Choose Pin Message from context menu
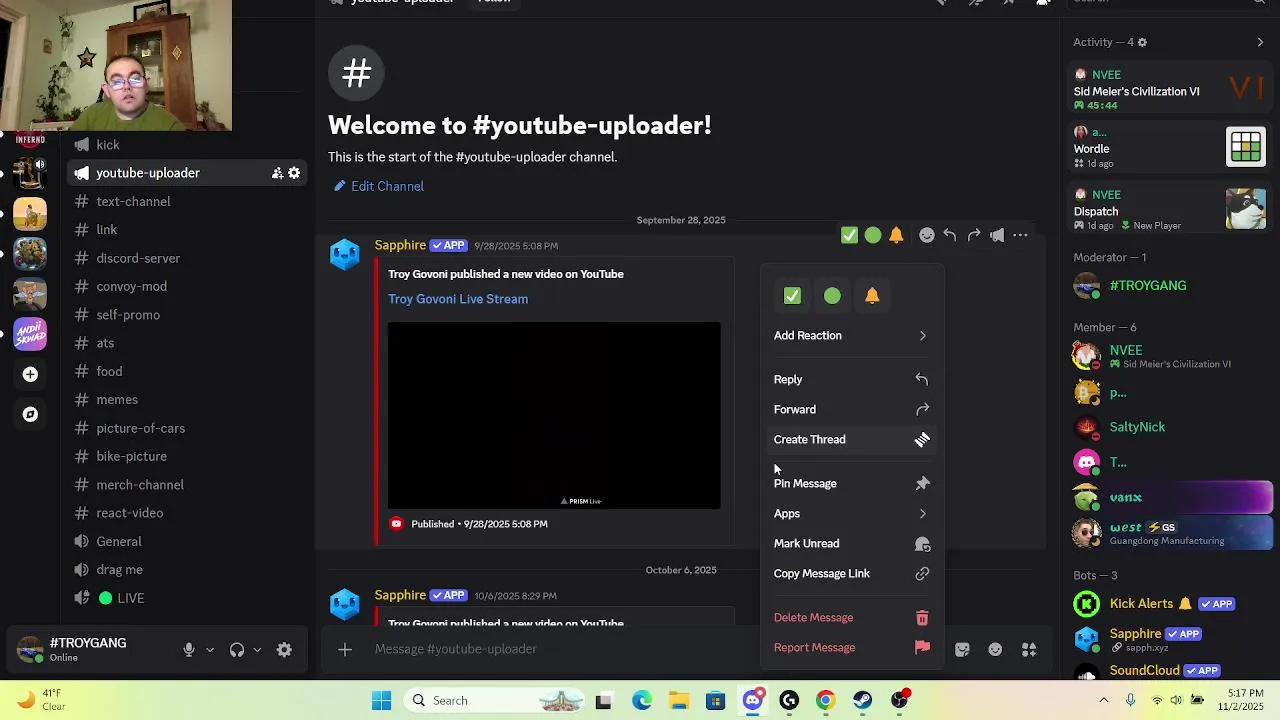1280x720 pixels. pos(851,484)
